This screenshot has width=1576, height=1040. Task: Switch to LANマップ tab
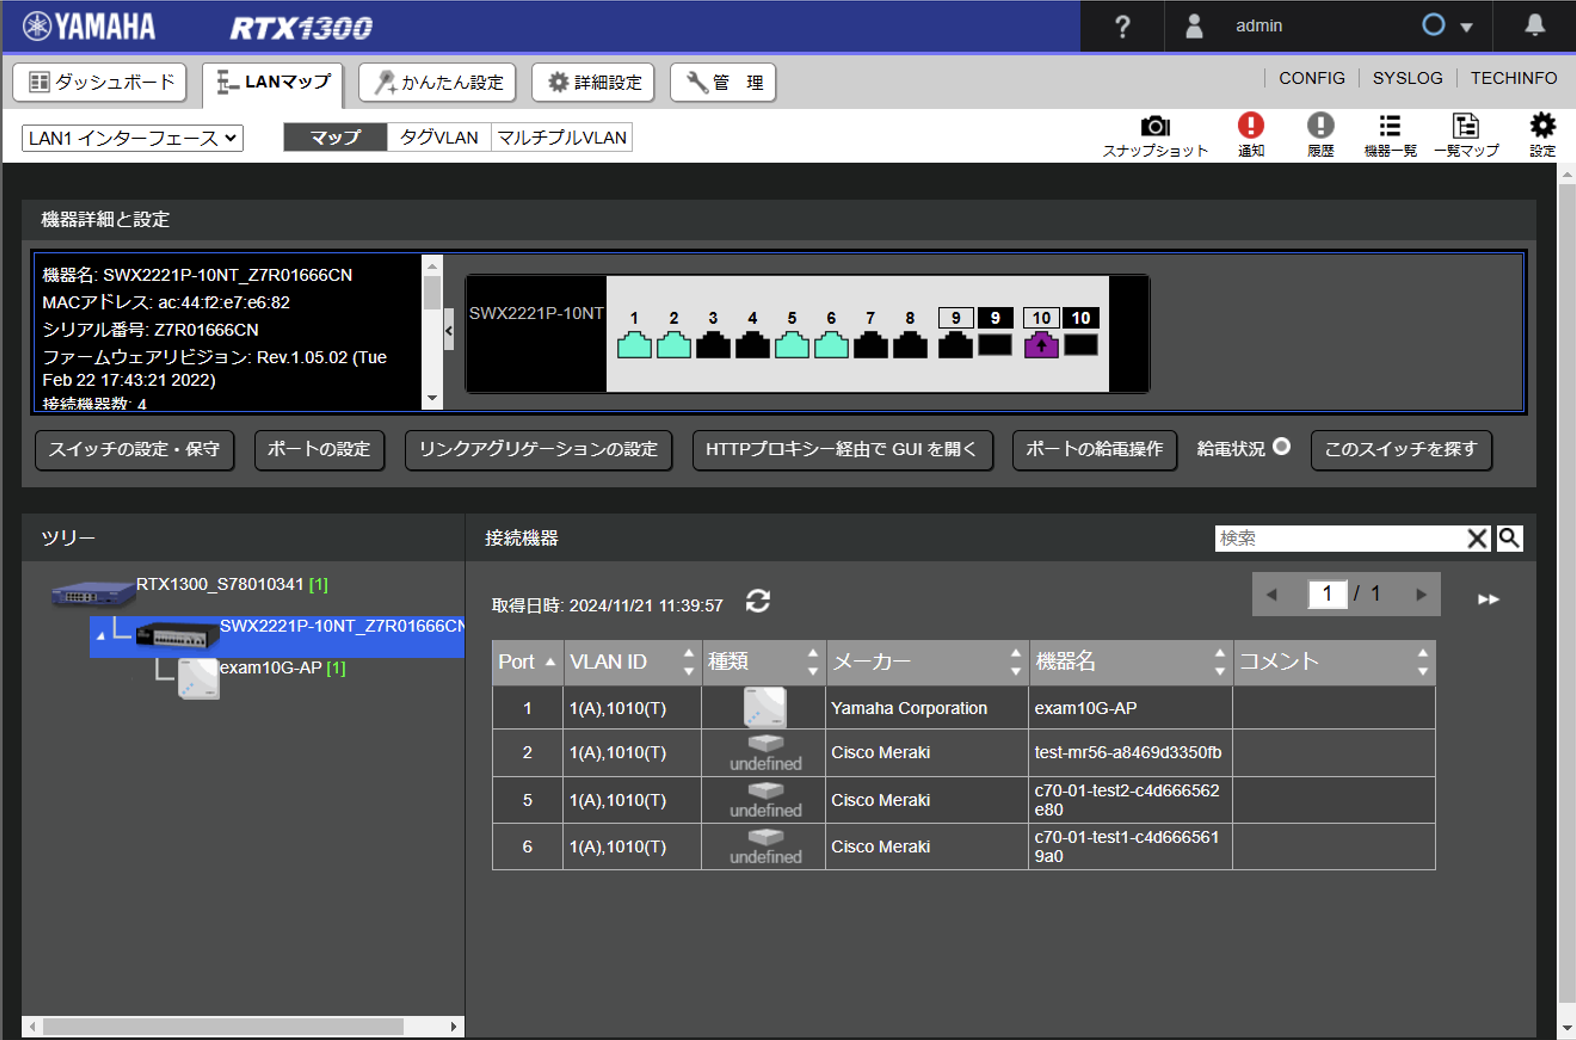pyautogui.click(x=273, y=84)
